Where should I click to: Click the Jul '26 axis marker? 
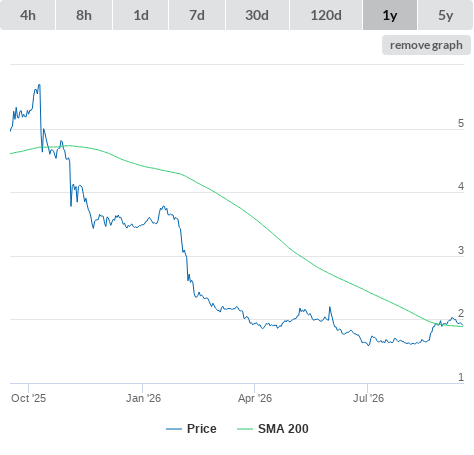coord(368,398)
